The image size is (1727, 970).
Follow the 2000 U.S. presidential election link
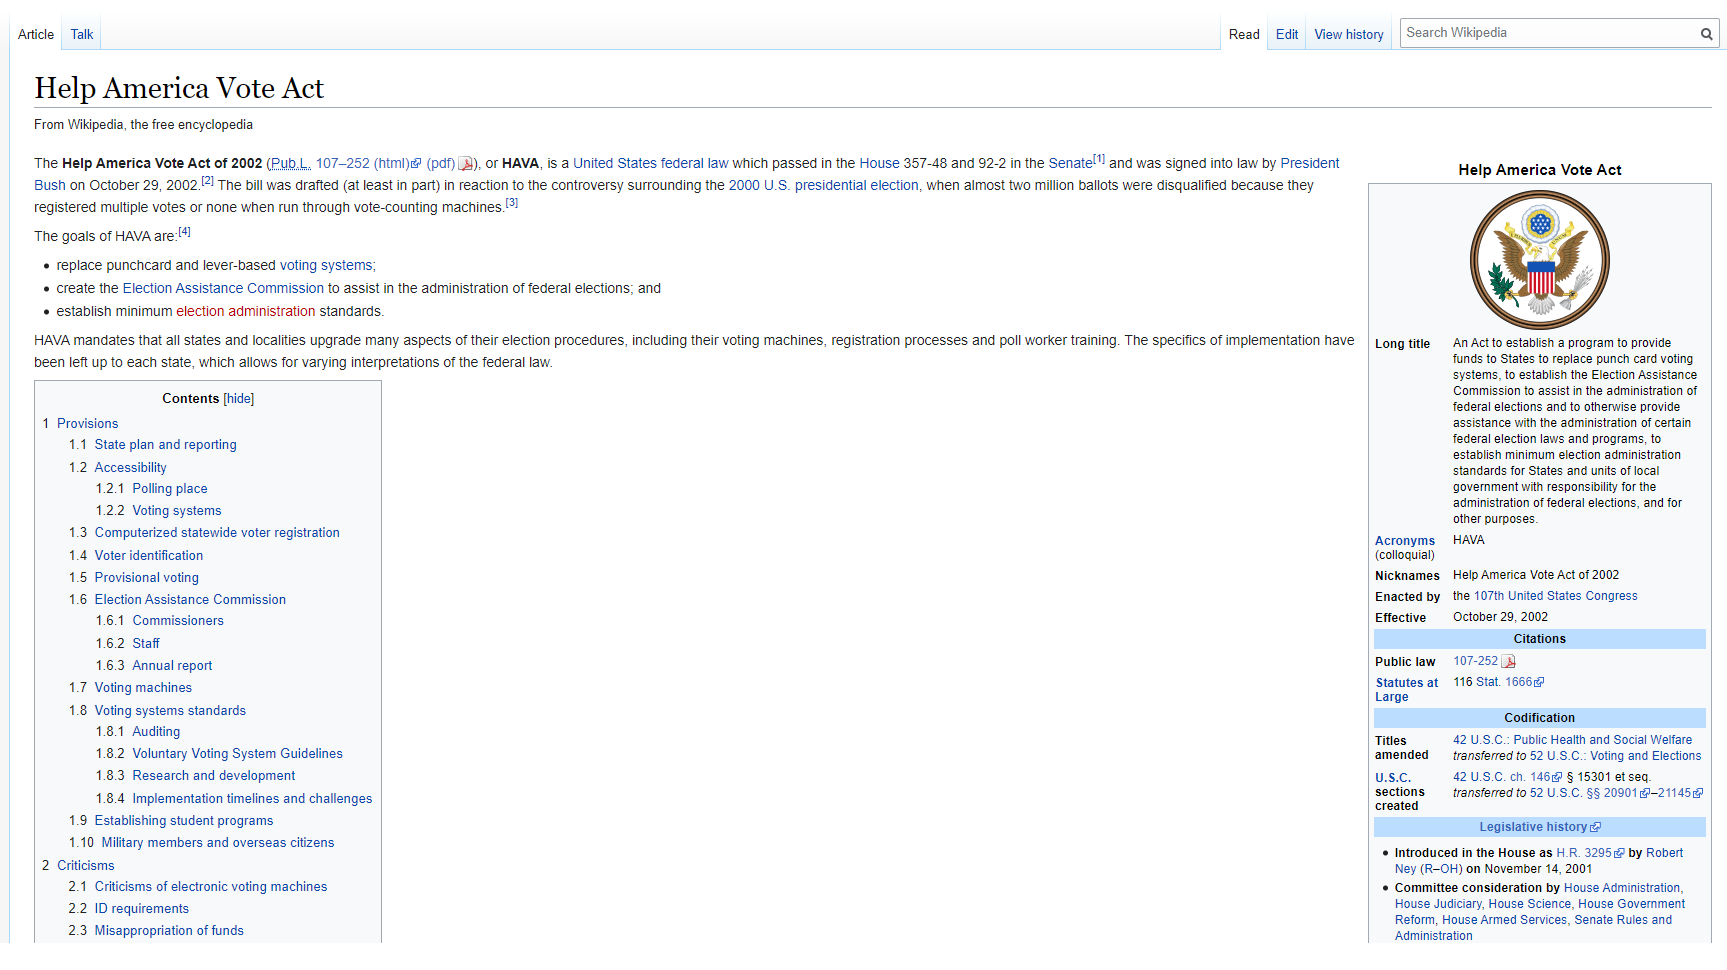824,185
